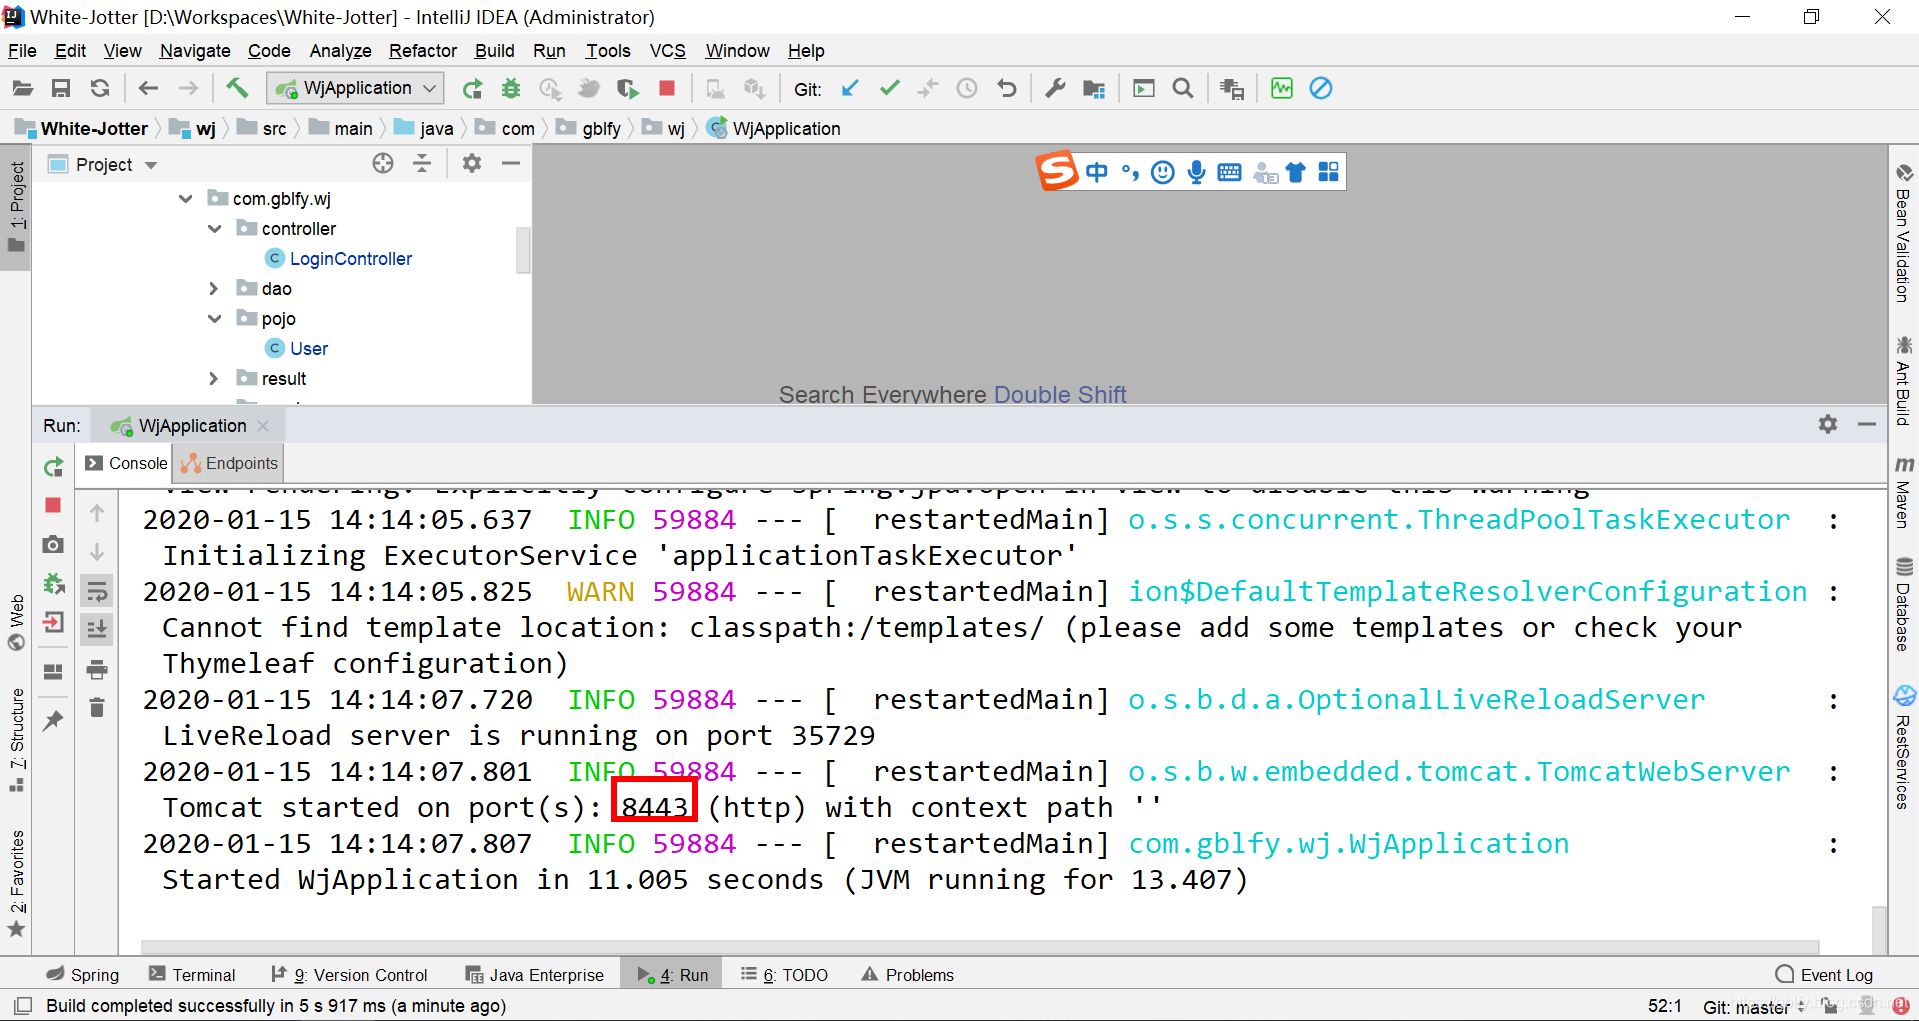Click Collapse All in Project panel

(x=422, y=164)
